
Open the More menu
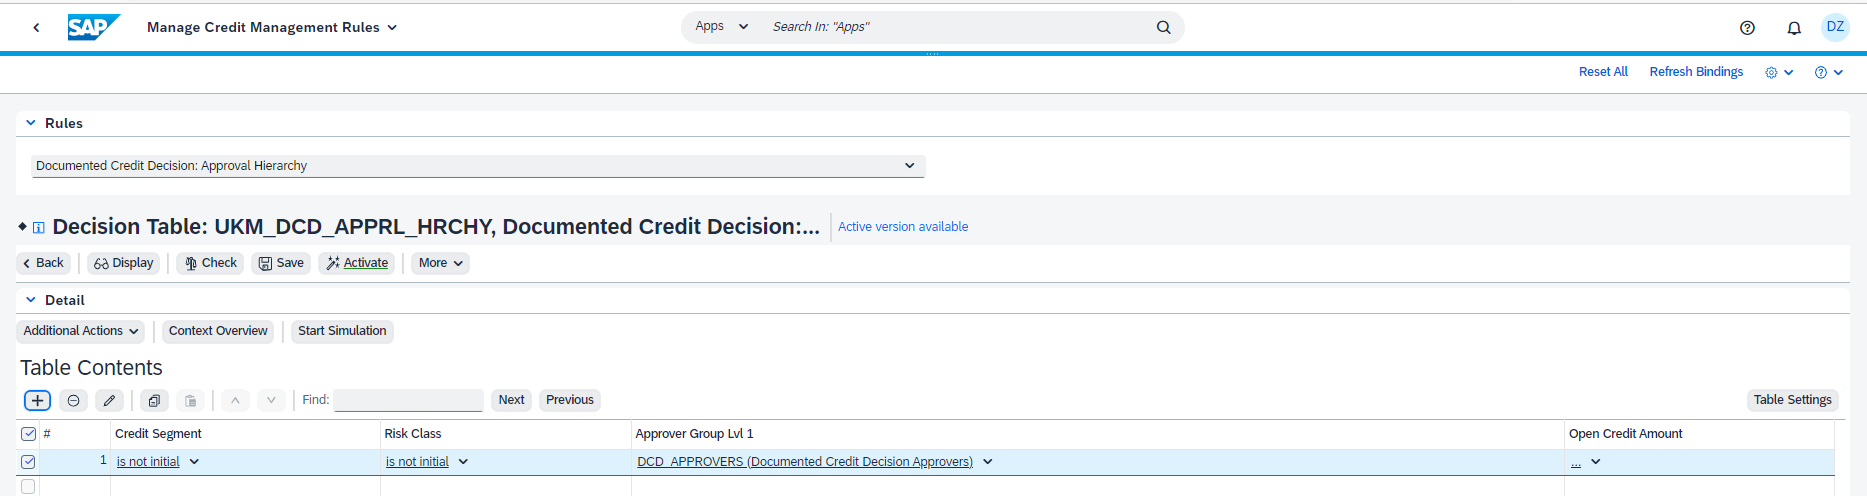440,263
